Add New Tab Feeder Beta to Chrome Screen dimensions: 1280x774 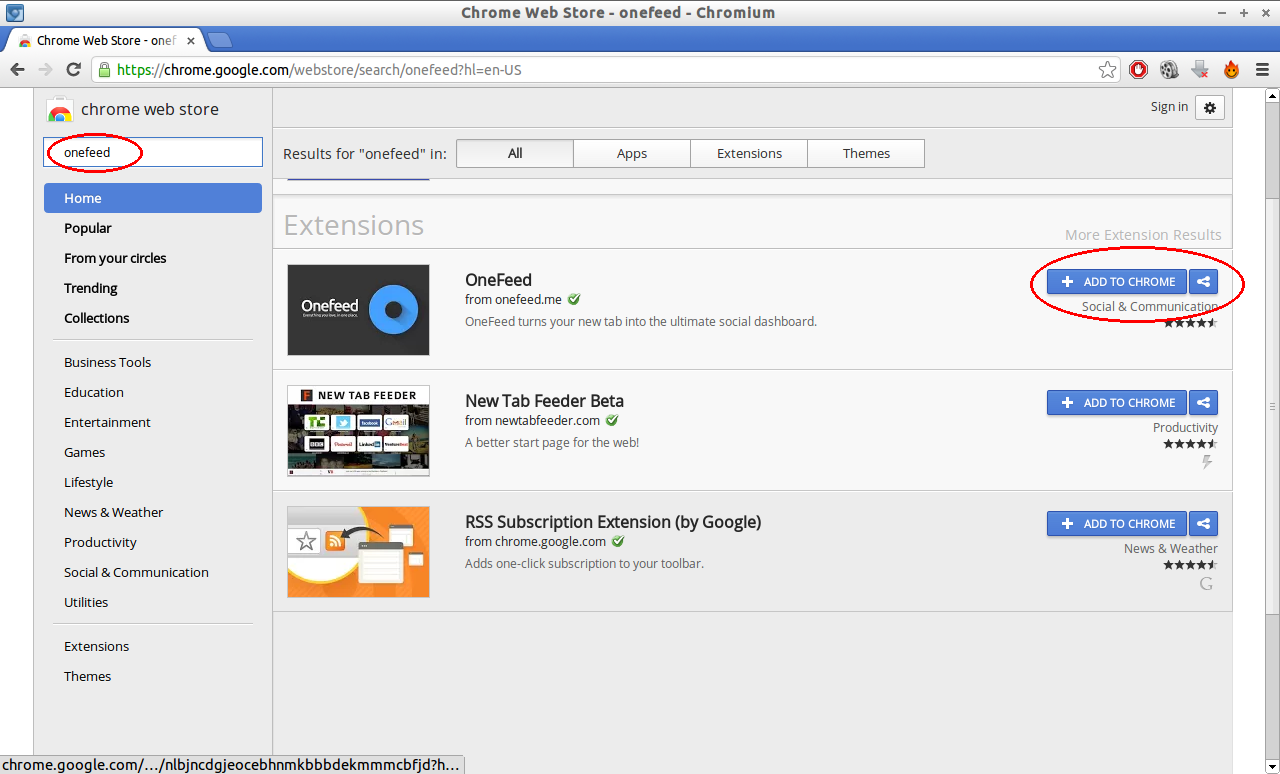click(x=1117, y=403)
